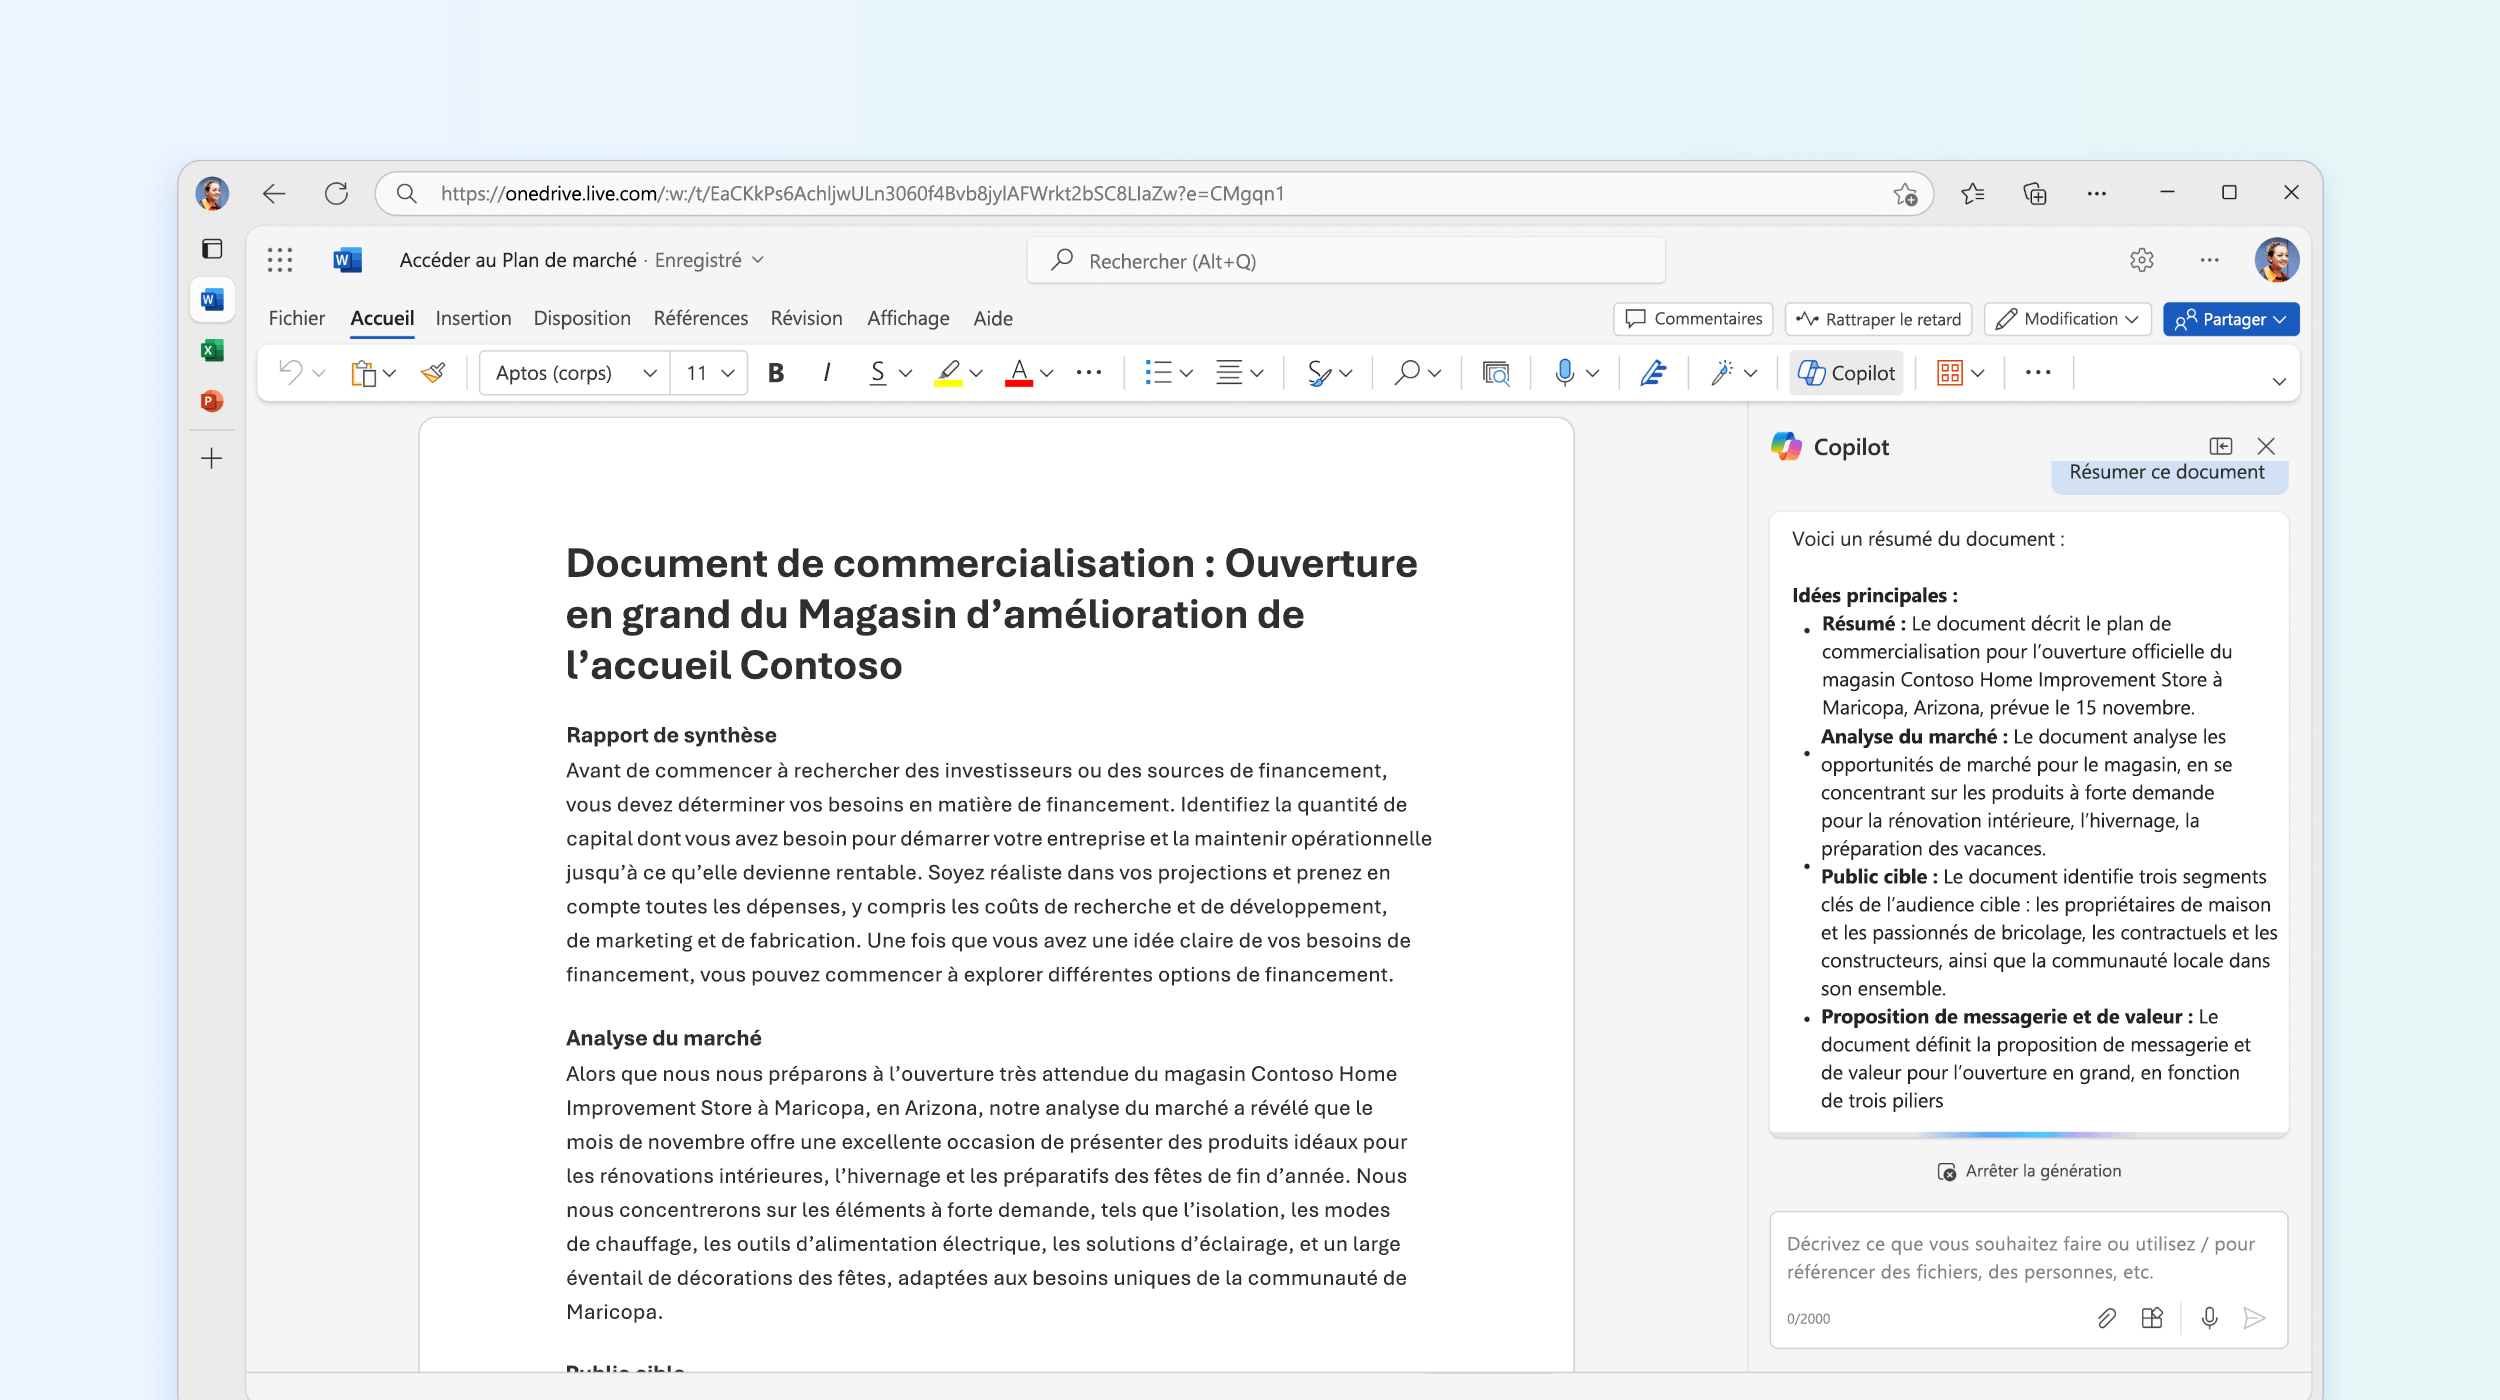Pop out the Copilot pane icon
2500x1400 pixels.
[x=2220, y=446]
